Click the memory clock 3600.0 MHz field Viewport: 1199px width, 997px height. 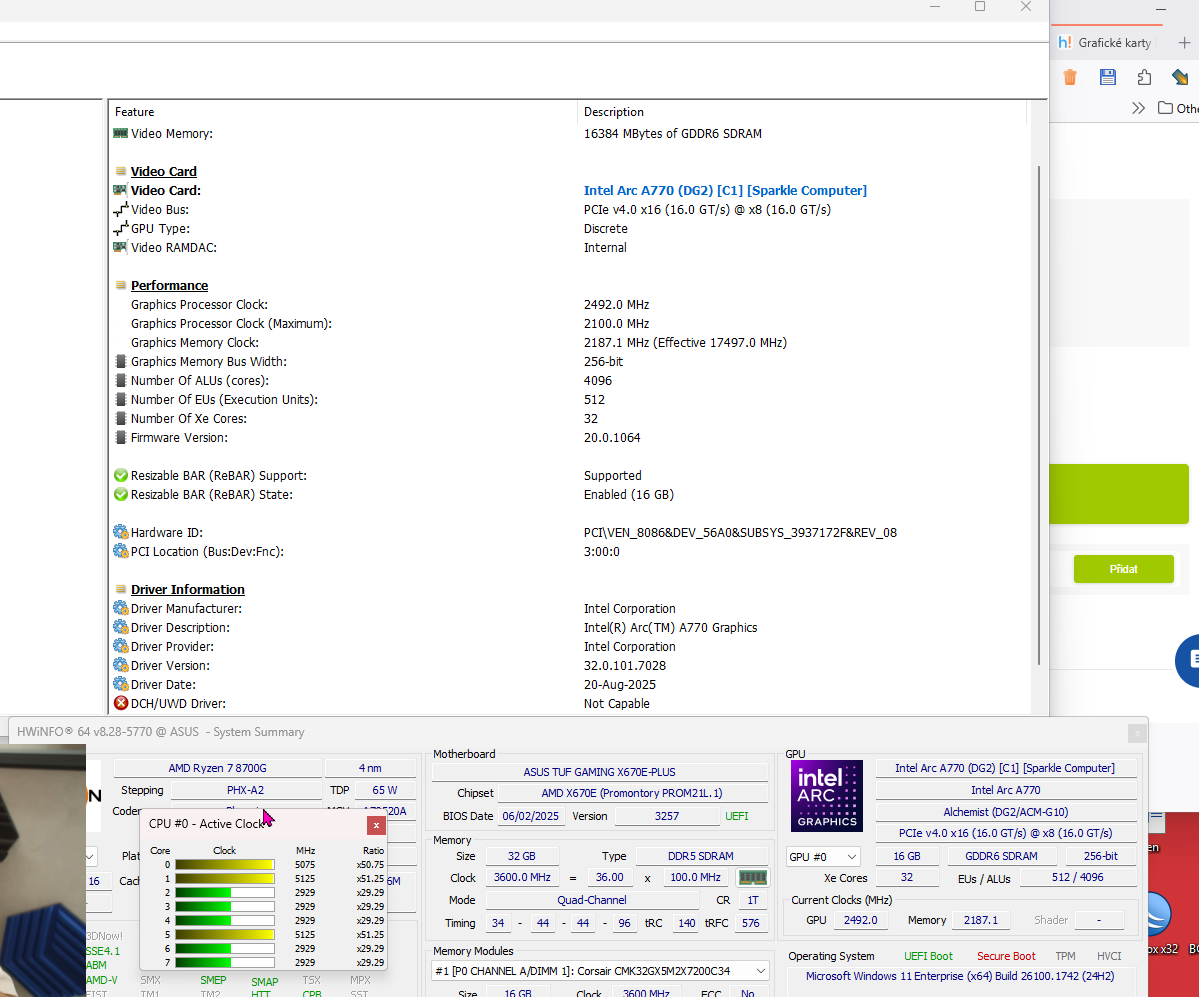coord(522,877)
